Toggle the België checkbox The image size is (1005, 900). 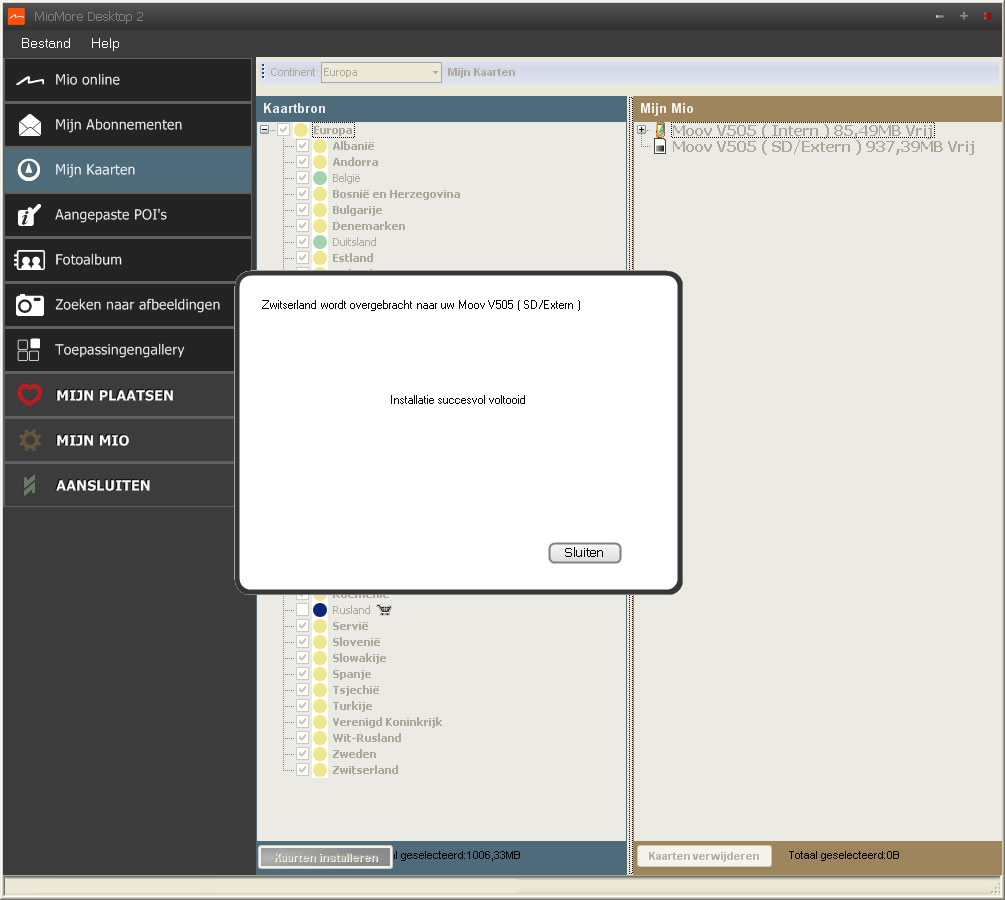click(303, 178)
